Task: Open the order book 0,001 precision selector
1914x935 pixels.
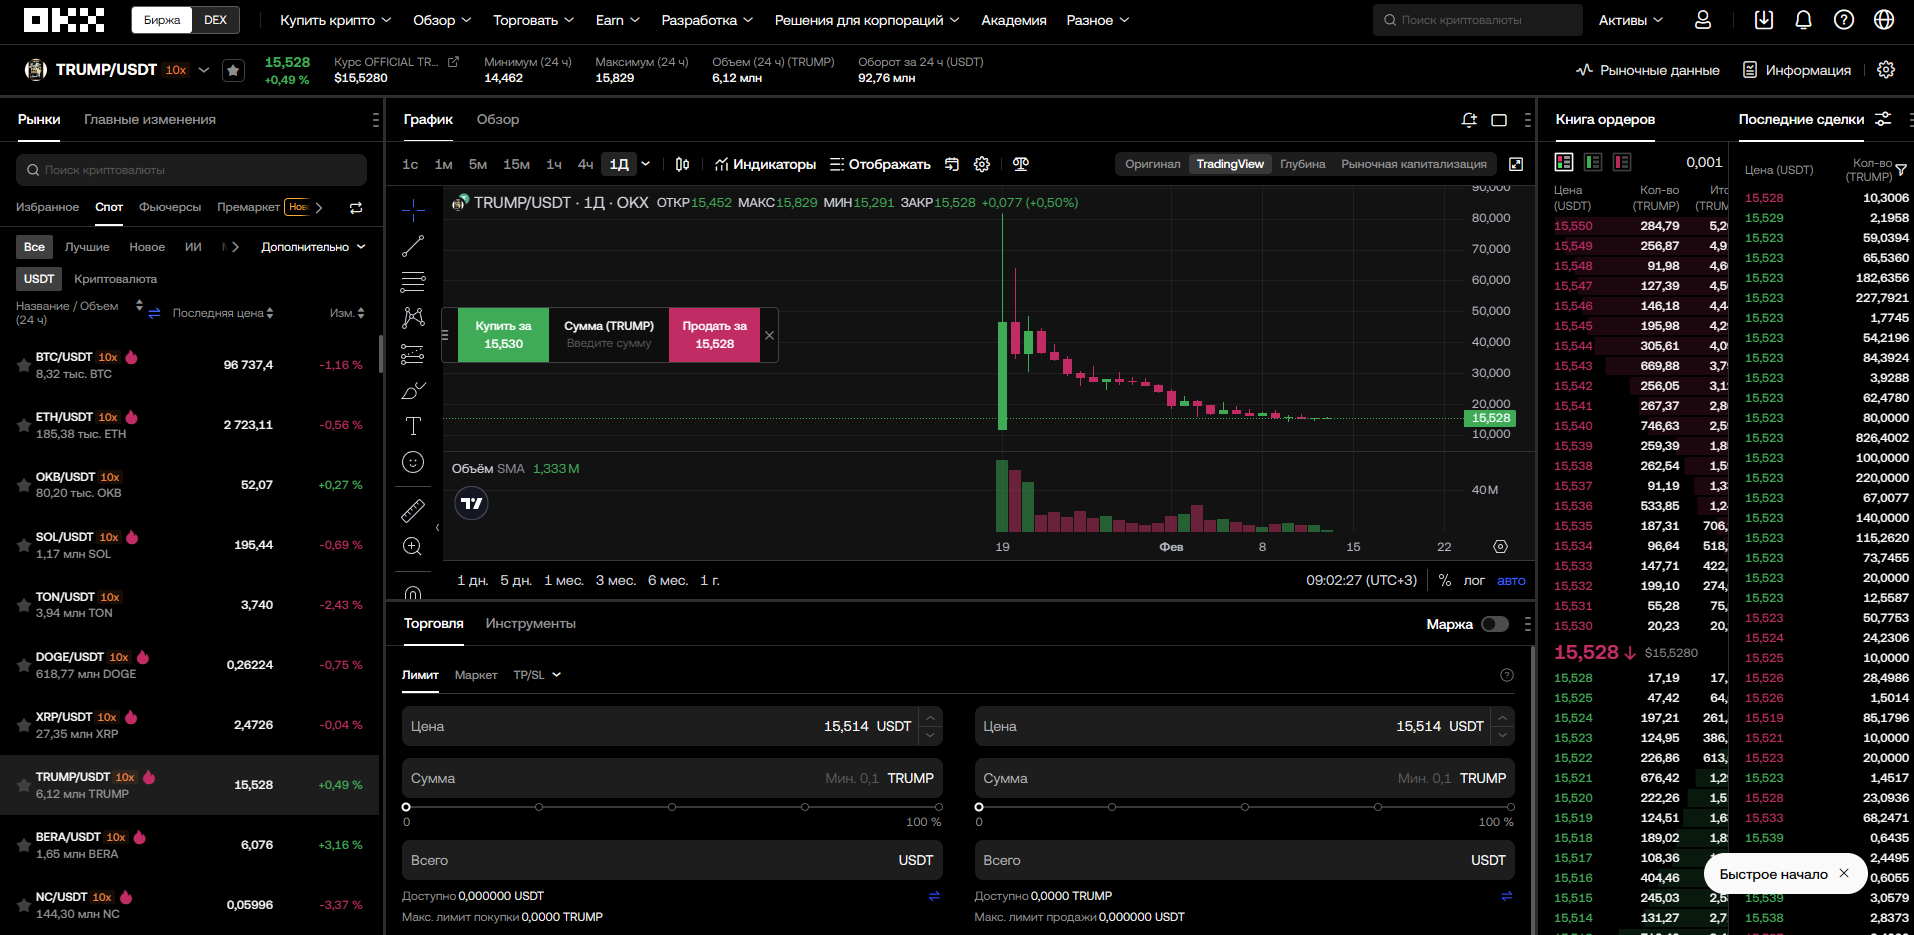Action: click(x=1704, y=162)
